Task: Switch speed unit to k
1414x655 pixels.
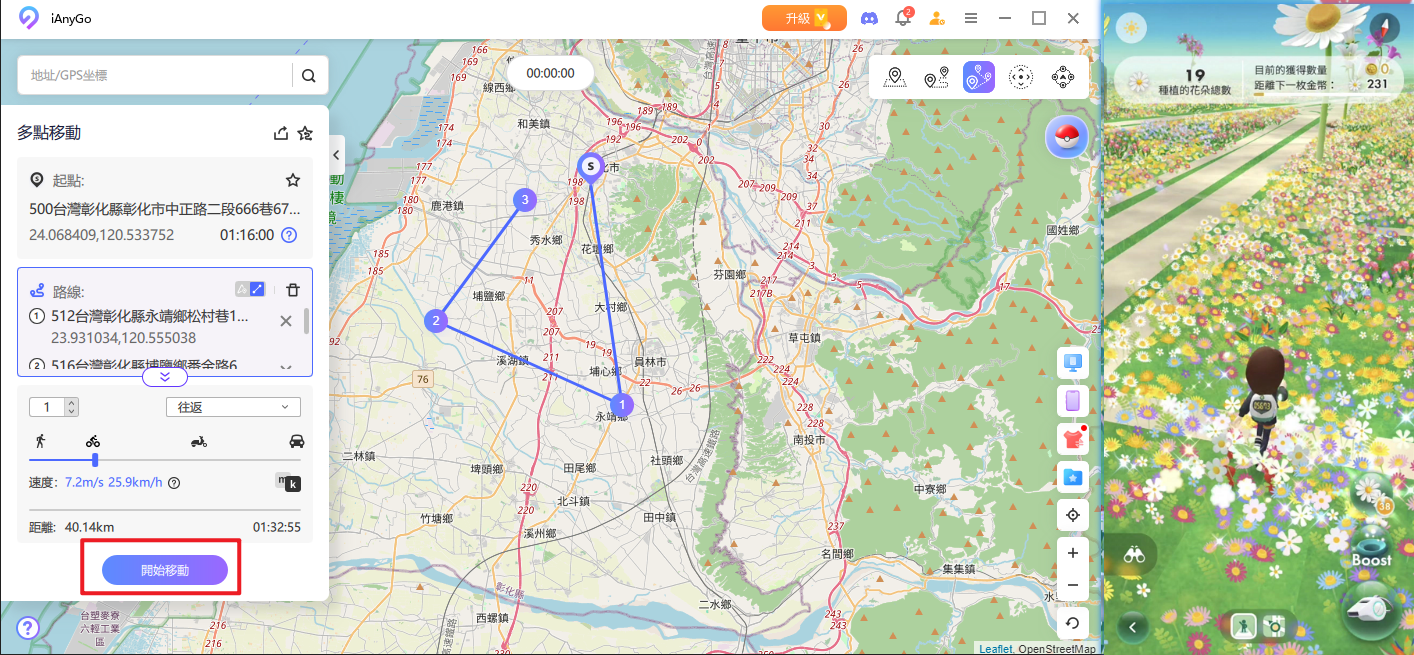Action: [x=293, y=485]
